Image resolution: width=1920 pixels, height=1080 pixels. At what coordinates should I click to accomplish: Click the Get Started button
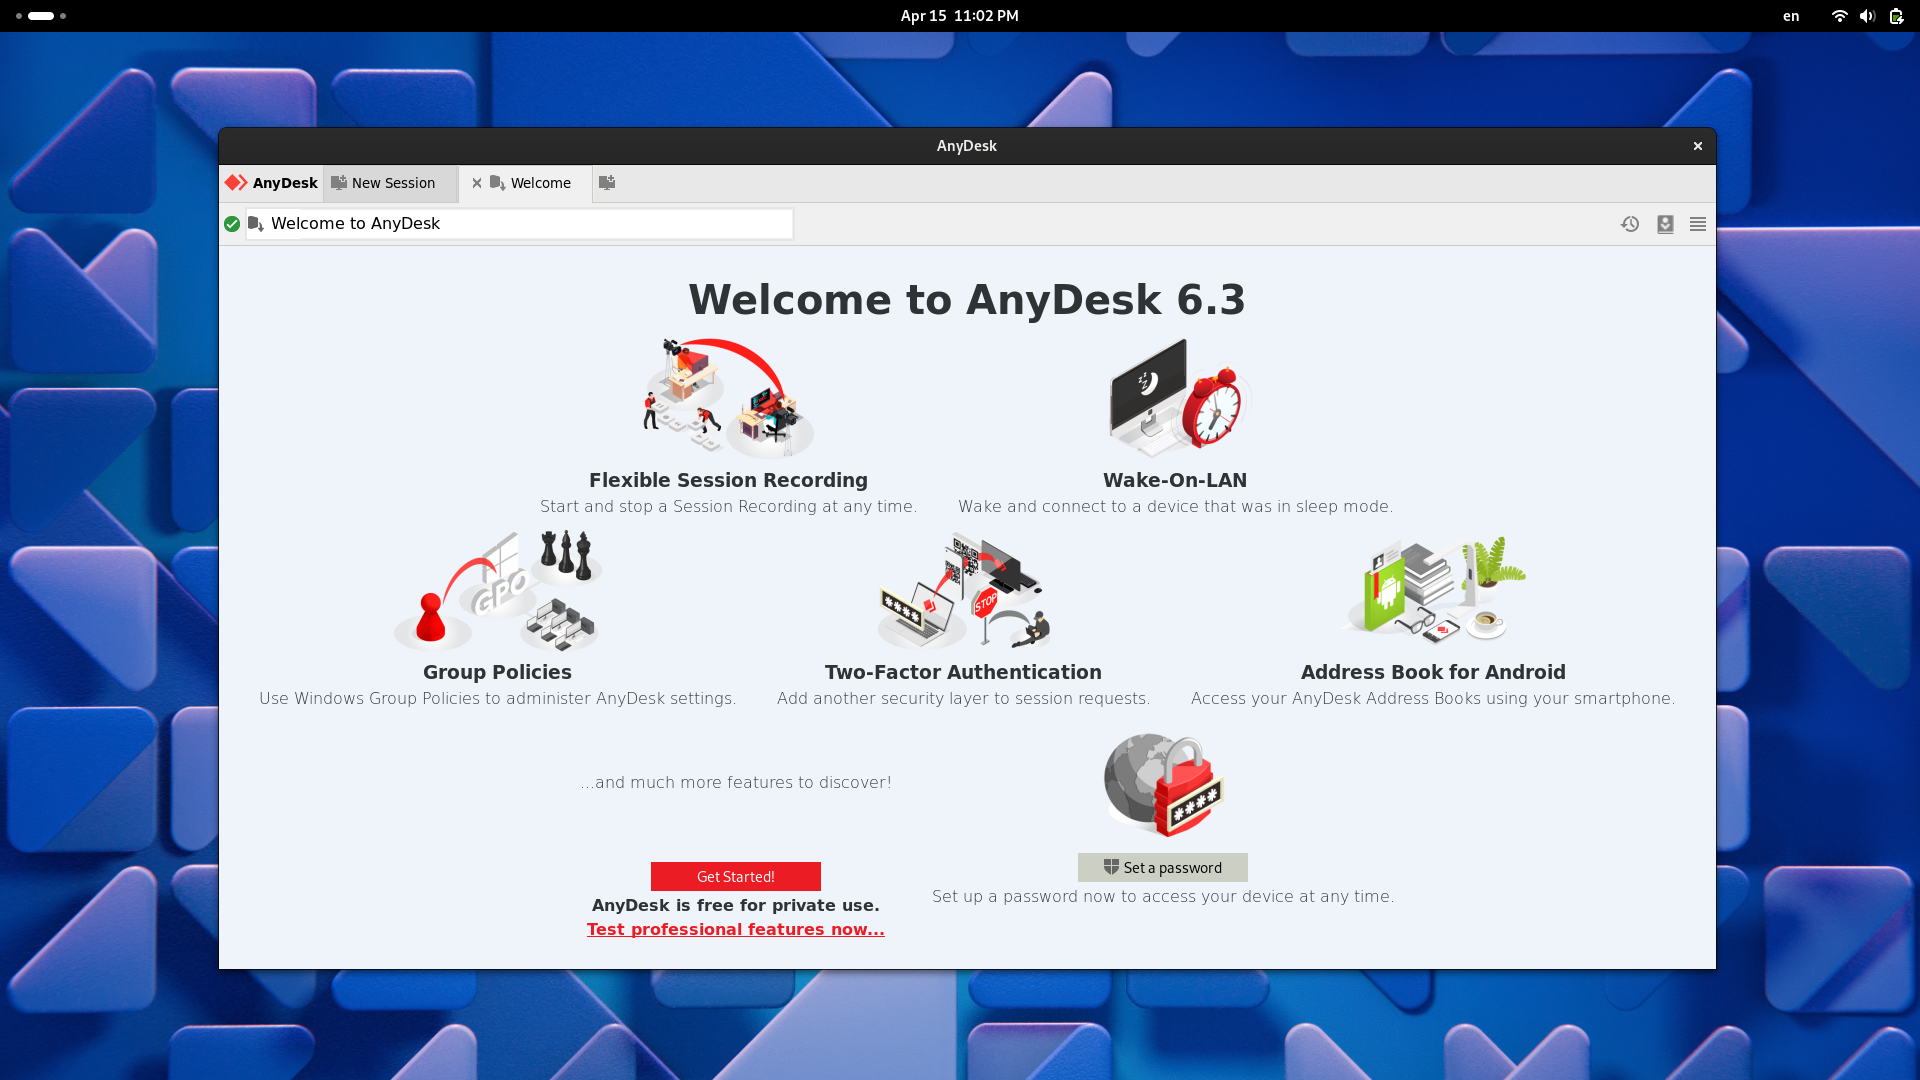735,876
